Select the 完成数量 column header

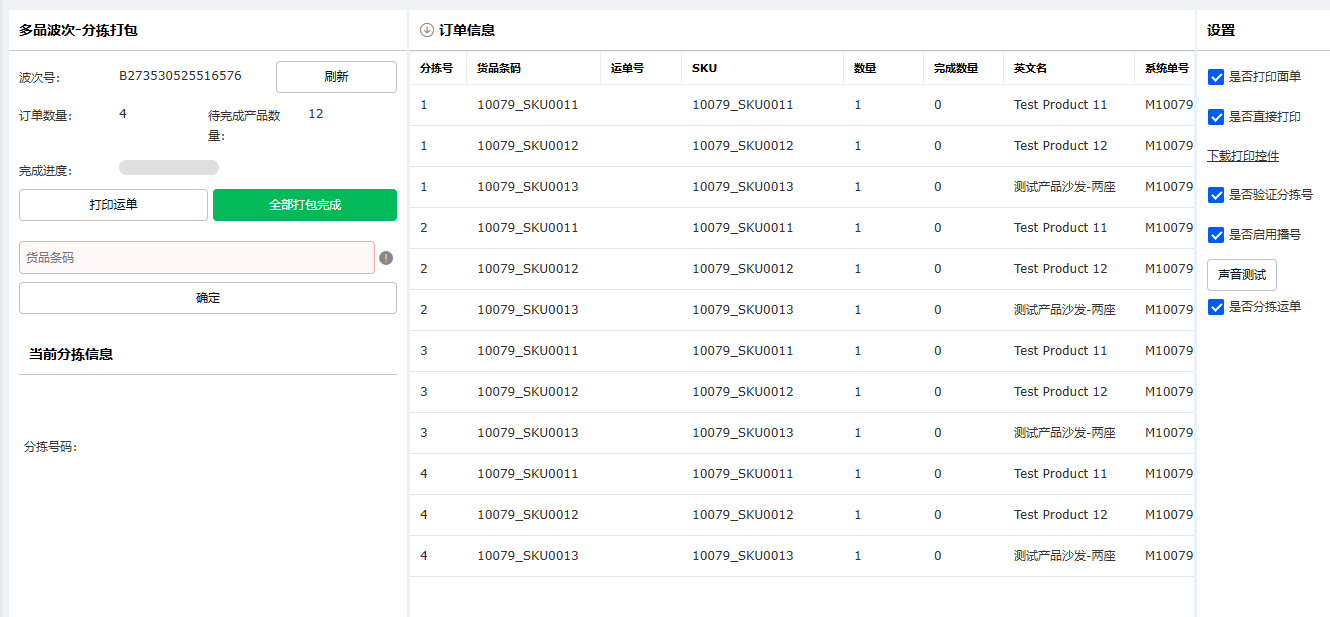coord(955,69)
